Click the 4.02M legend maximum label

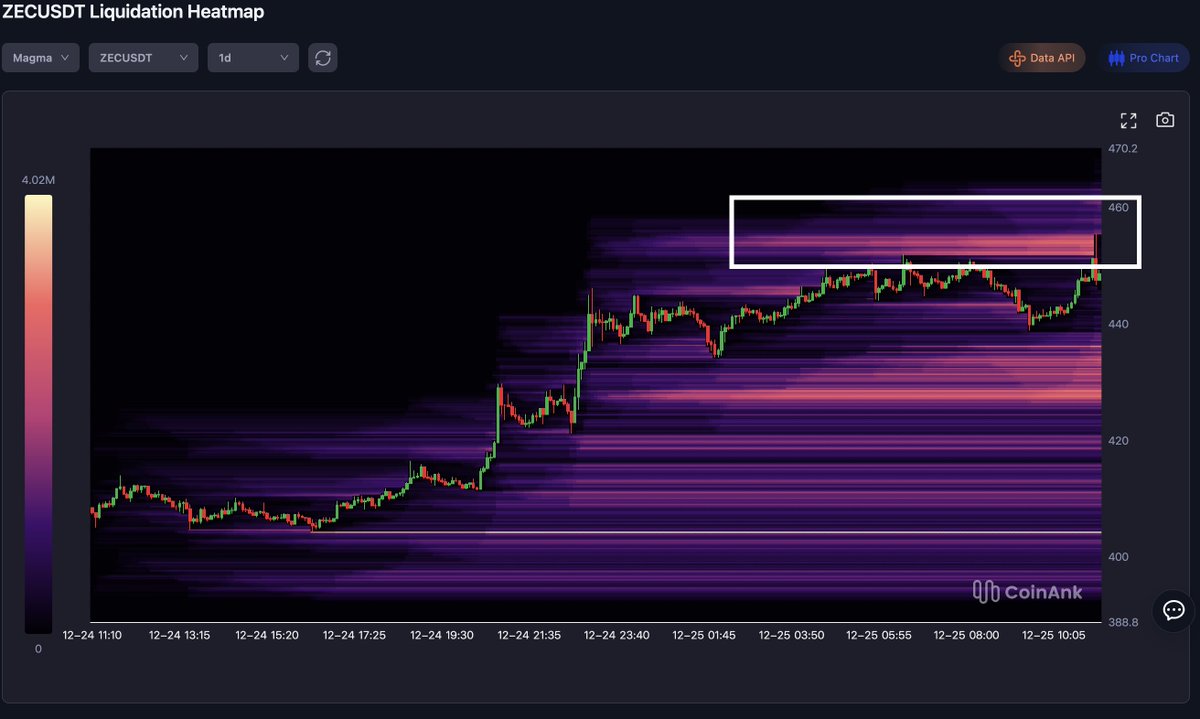pos(37,179)
